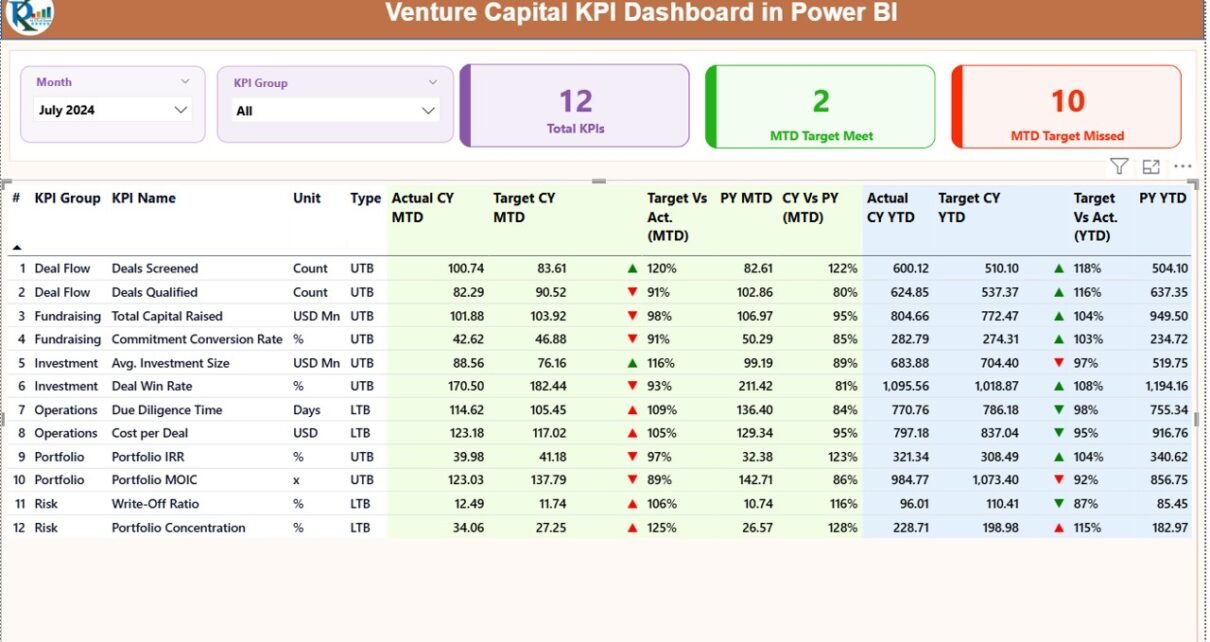Open the More options ellipsis menu

[1183, 167]
